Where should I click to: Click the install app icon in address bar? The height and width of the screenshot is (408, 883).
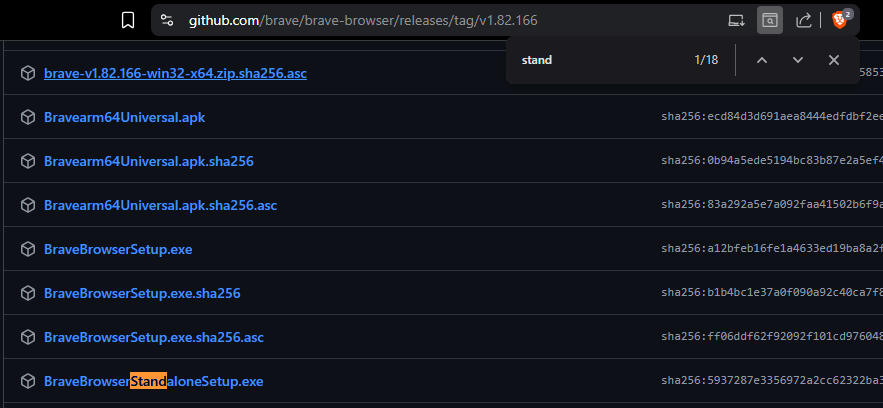click(735, 21)
